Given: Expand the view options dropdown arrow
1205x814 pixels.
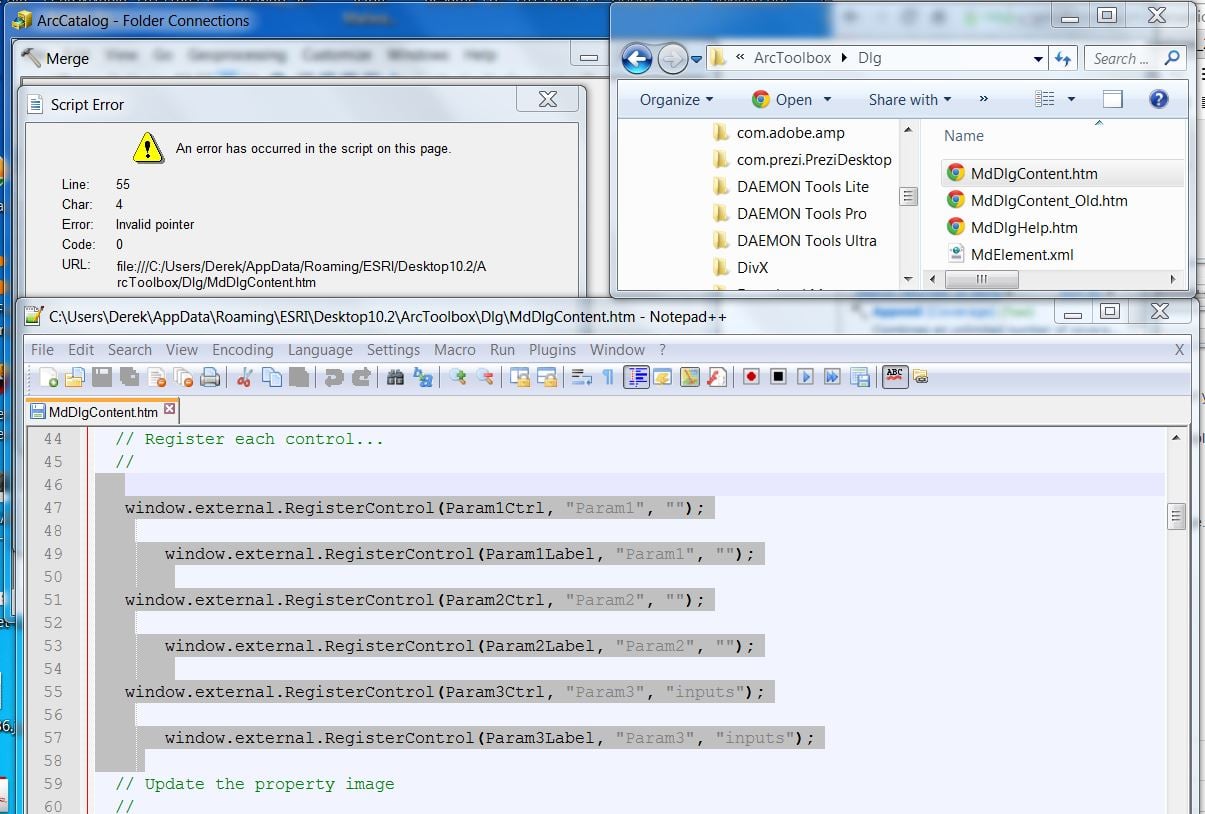Looking at the screenshot, I should pos(1071,99).
